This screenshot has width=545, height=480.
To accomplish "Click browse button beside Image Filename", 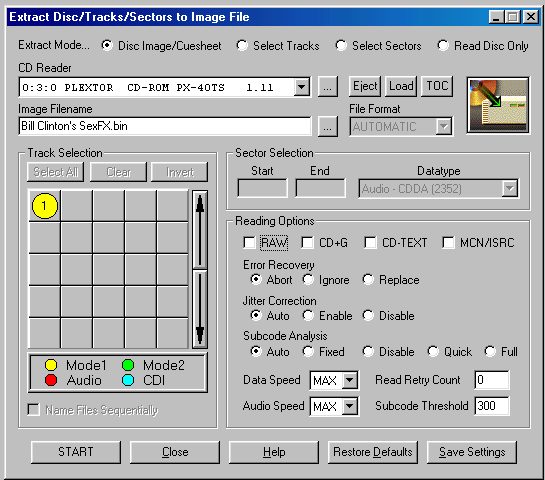I will pyautogui.click(x=327, y=126).
